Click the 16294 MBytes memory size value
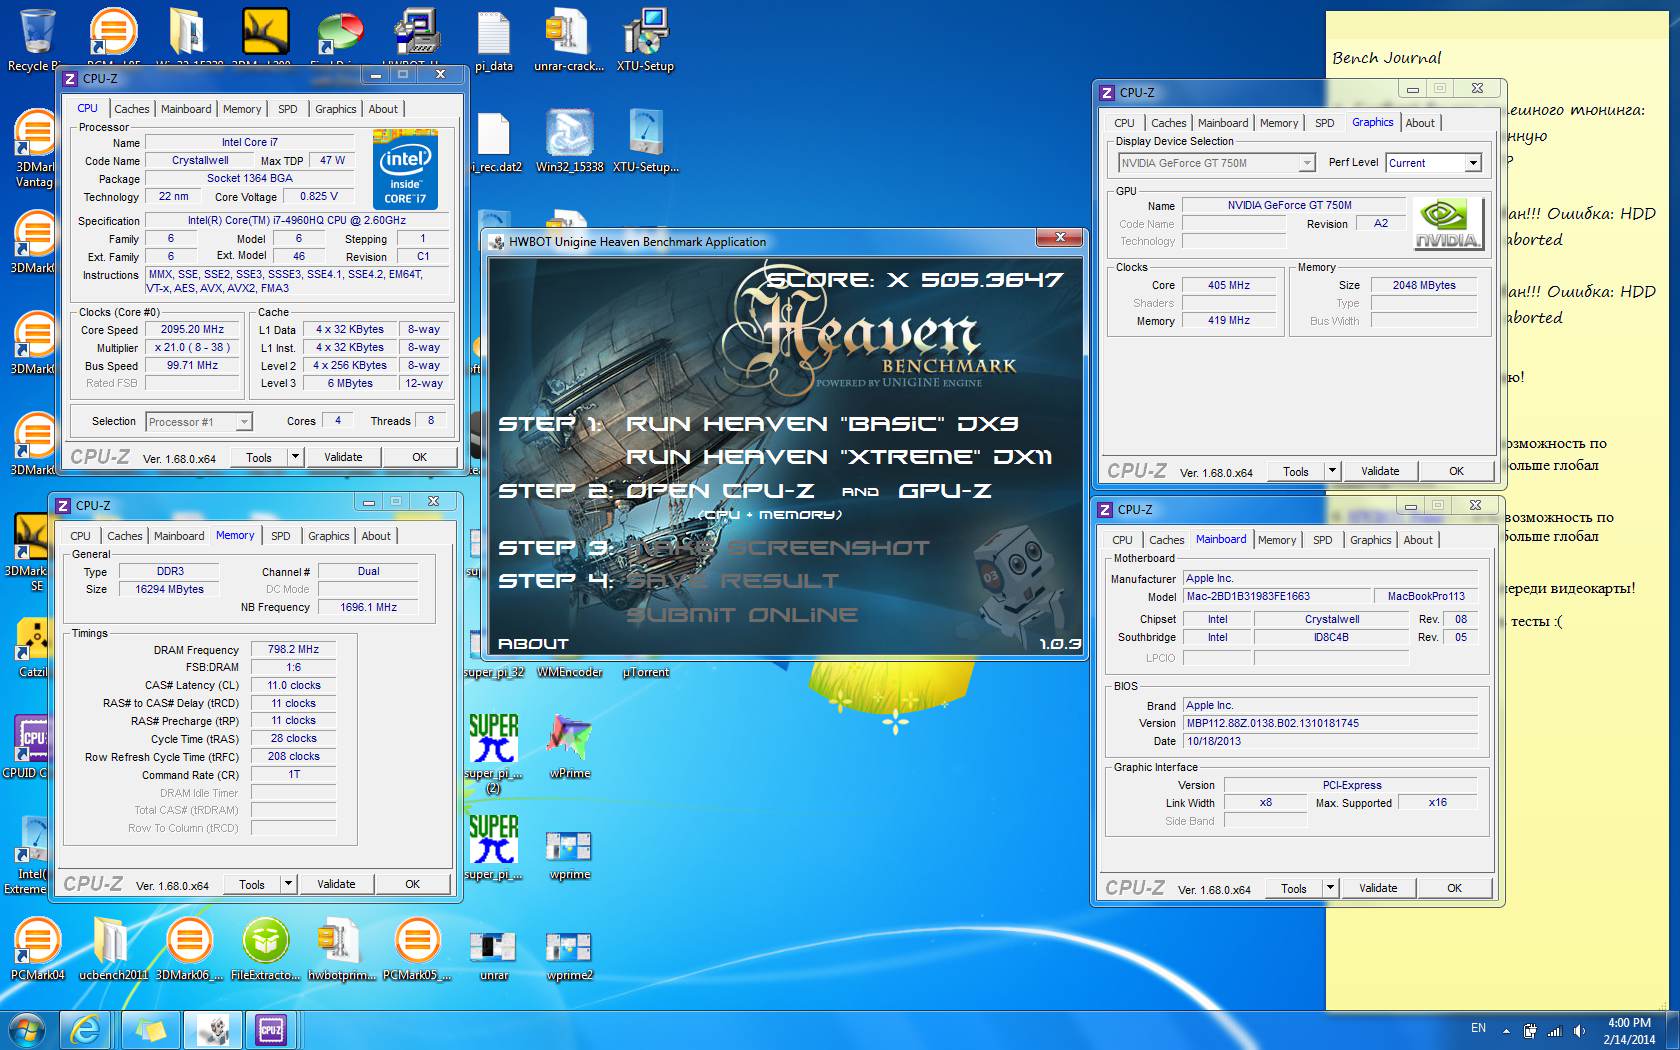The image size is (1680, 1050). [169, 589]
